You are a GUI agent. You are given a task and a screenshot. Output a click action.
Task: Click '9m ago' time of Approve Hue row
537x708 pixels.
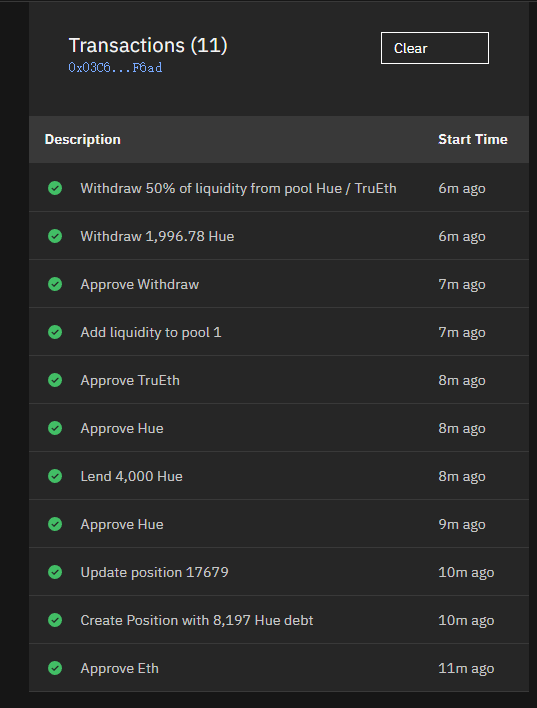pyautogui.click(x=462, y=524)
